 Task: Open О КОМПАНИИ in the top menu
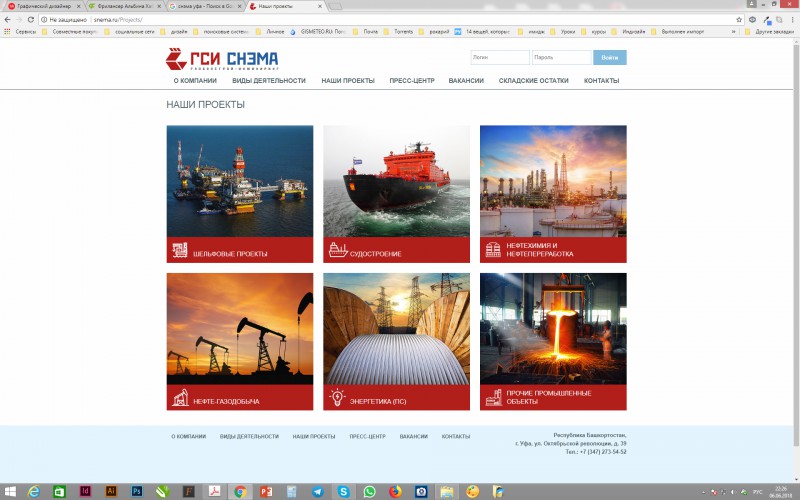click(x=195, y=81)
